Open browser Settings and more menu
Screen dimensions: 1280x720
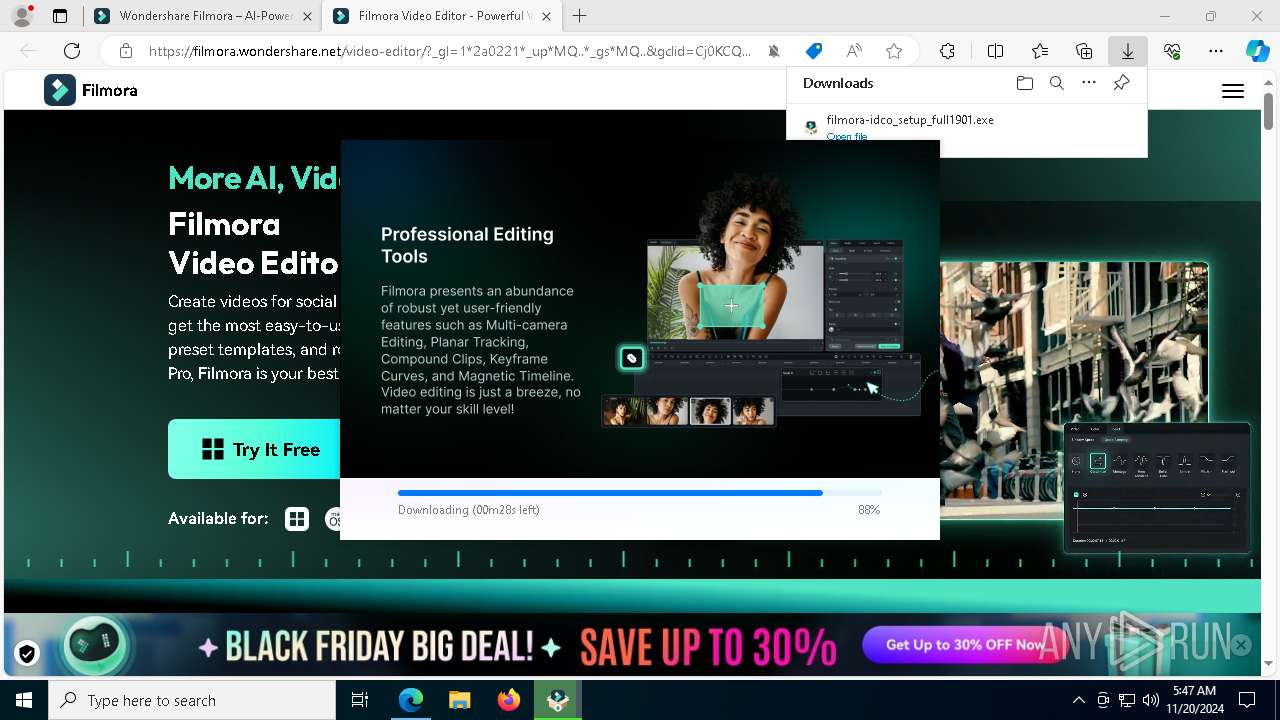tap(1216, 51)
